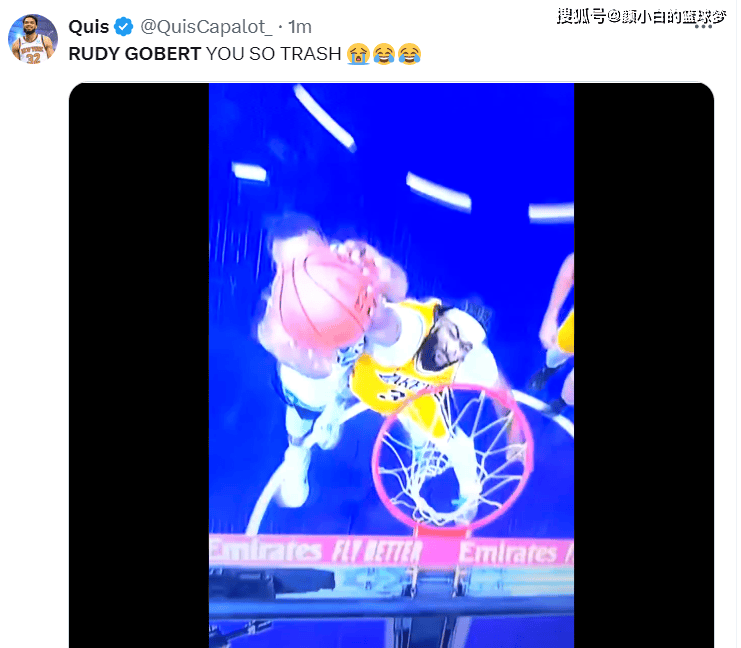Click the 1m timestamp of the tweet
This screenshot has width=741, height=648.
pyautogui.click(x=300, y=27)
